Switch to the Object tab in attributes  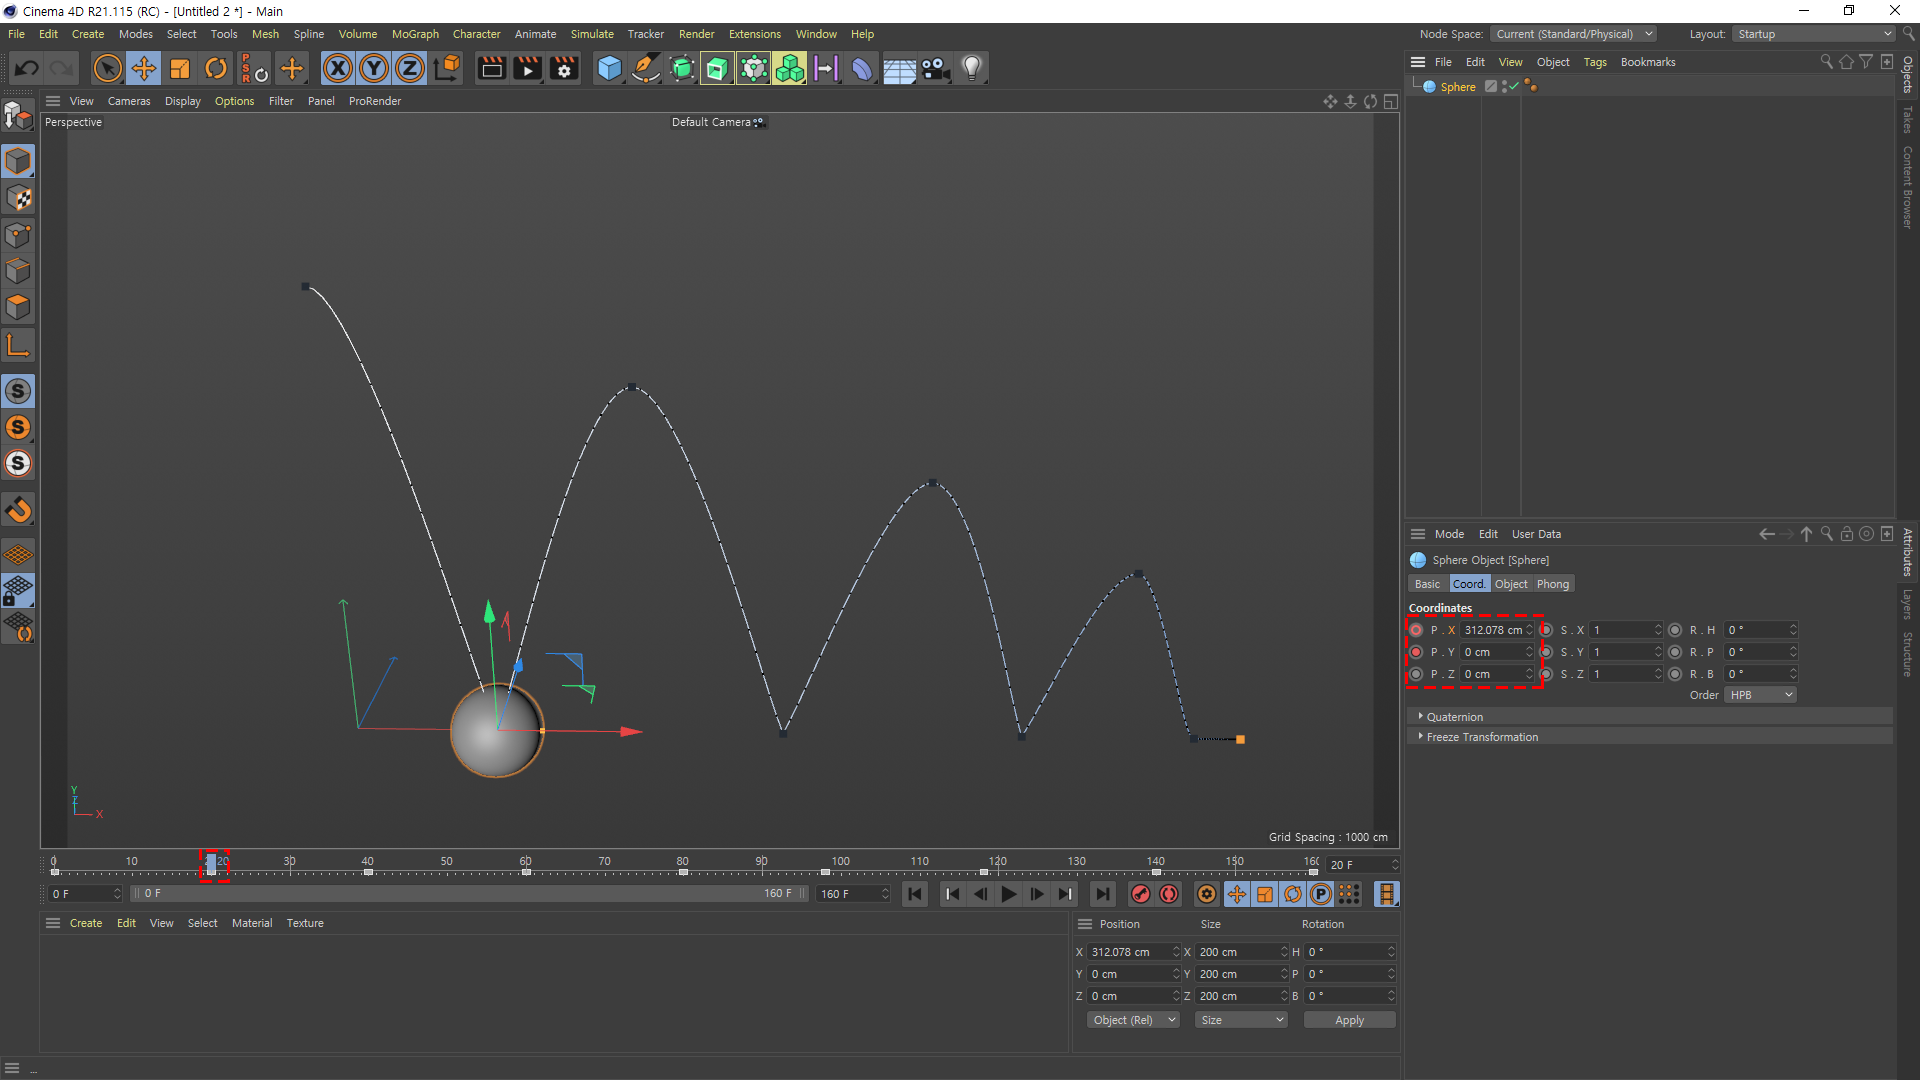[x=1511, y=584]
